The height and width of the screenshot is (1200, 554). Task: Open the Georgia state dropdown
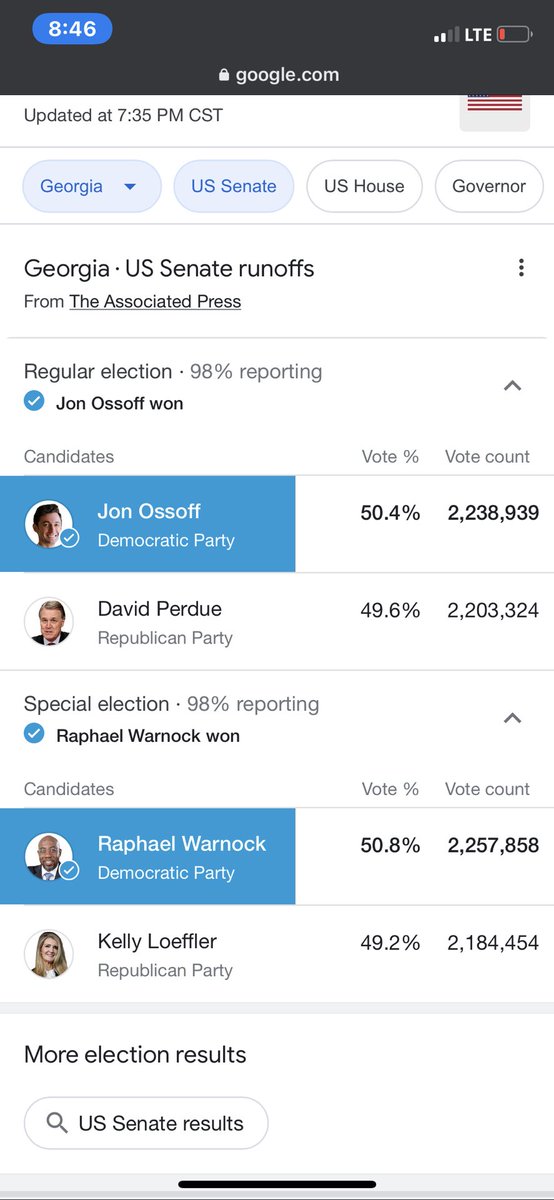(92, 186)
